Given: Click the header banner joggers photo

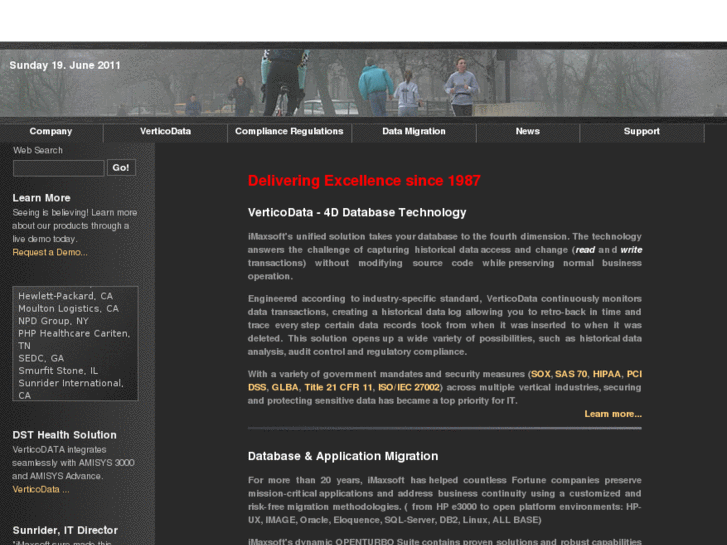Looking at the screenshot, I should click(364, 83).
